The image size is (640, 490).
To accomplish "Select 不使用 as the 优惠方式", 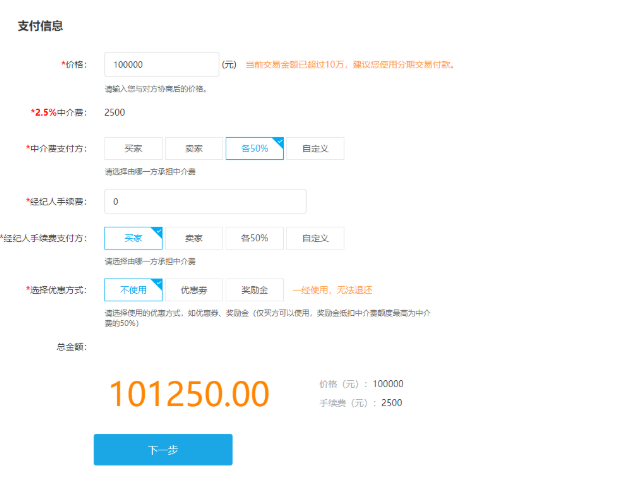I will (x=133, y=290).
